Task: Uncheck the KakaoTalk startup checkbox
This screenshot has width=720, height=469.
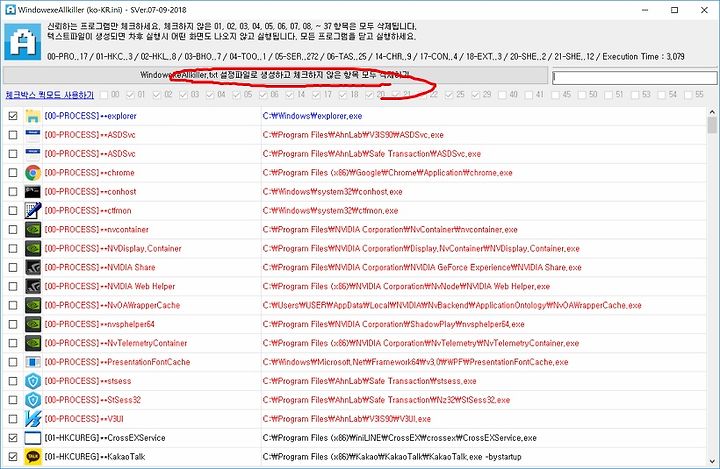Action: point(13,457)
